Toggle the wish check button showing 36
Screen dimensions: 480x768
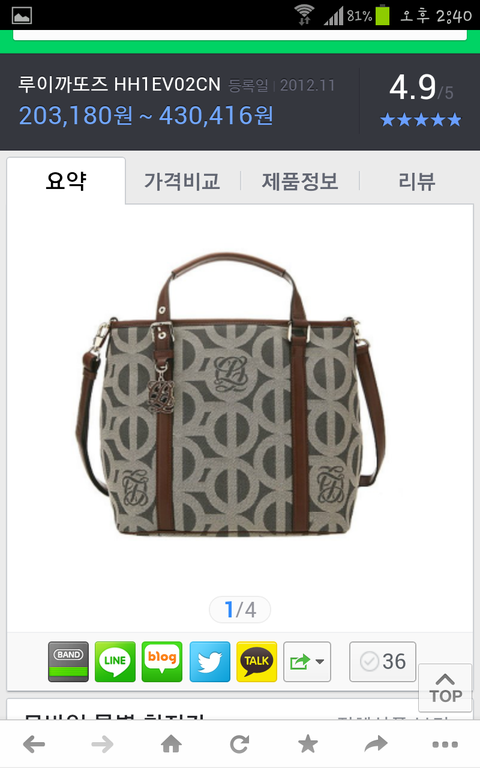tap(383, 661)
